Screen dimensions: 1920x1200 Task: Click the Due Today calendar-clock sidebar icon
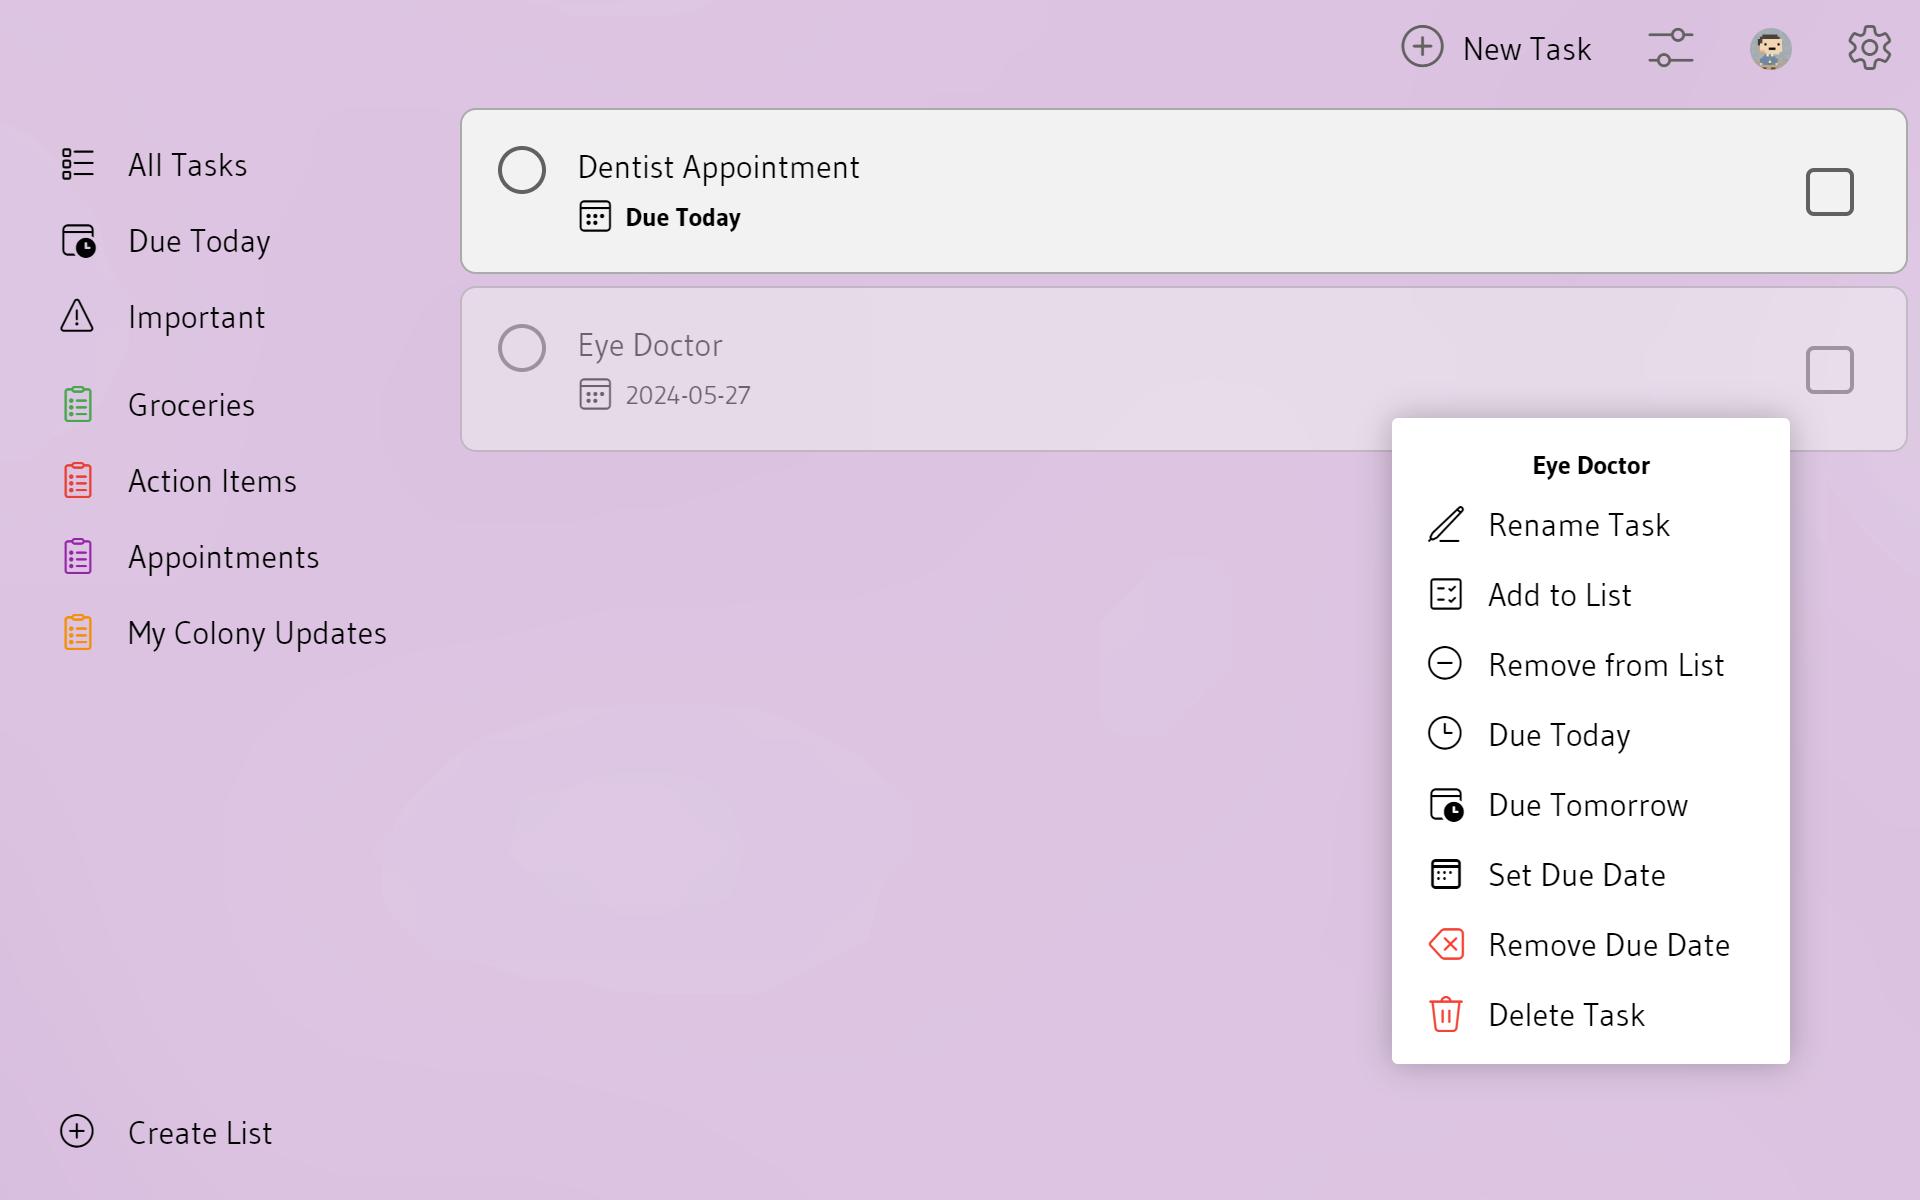tap(78, 241)
